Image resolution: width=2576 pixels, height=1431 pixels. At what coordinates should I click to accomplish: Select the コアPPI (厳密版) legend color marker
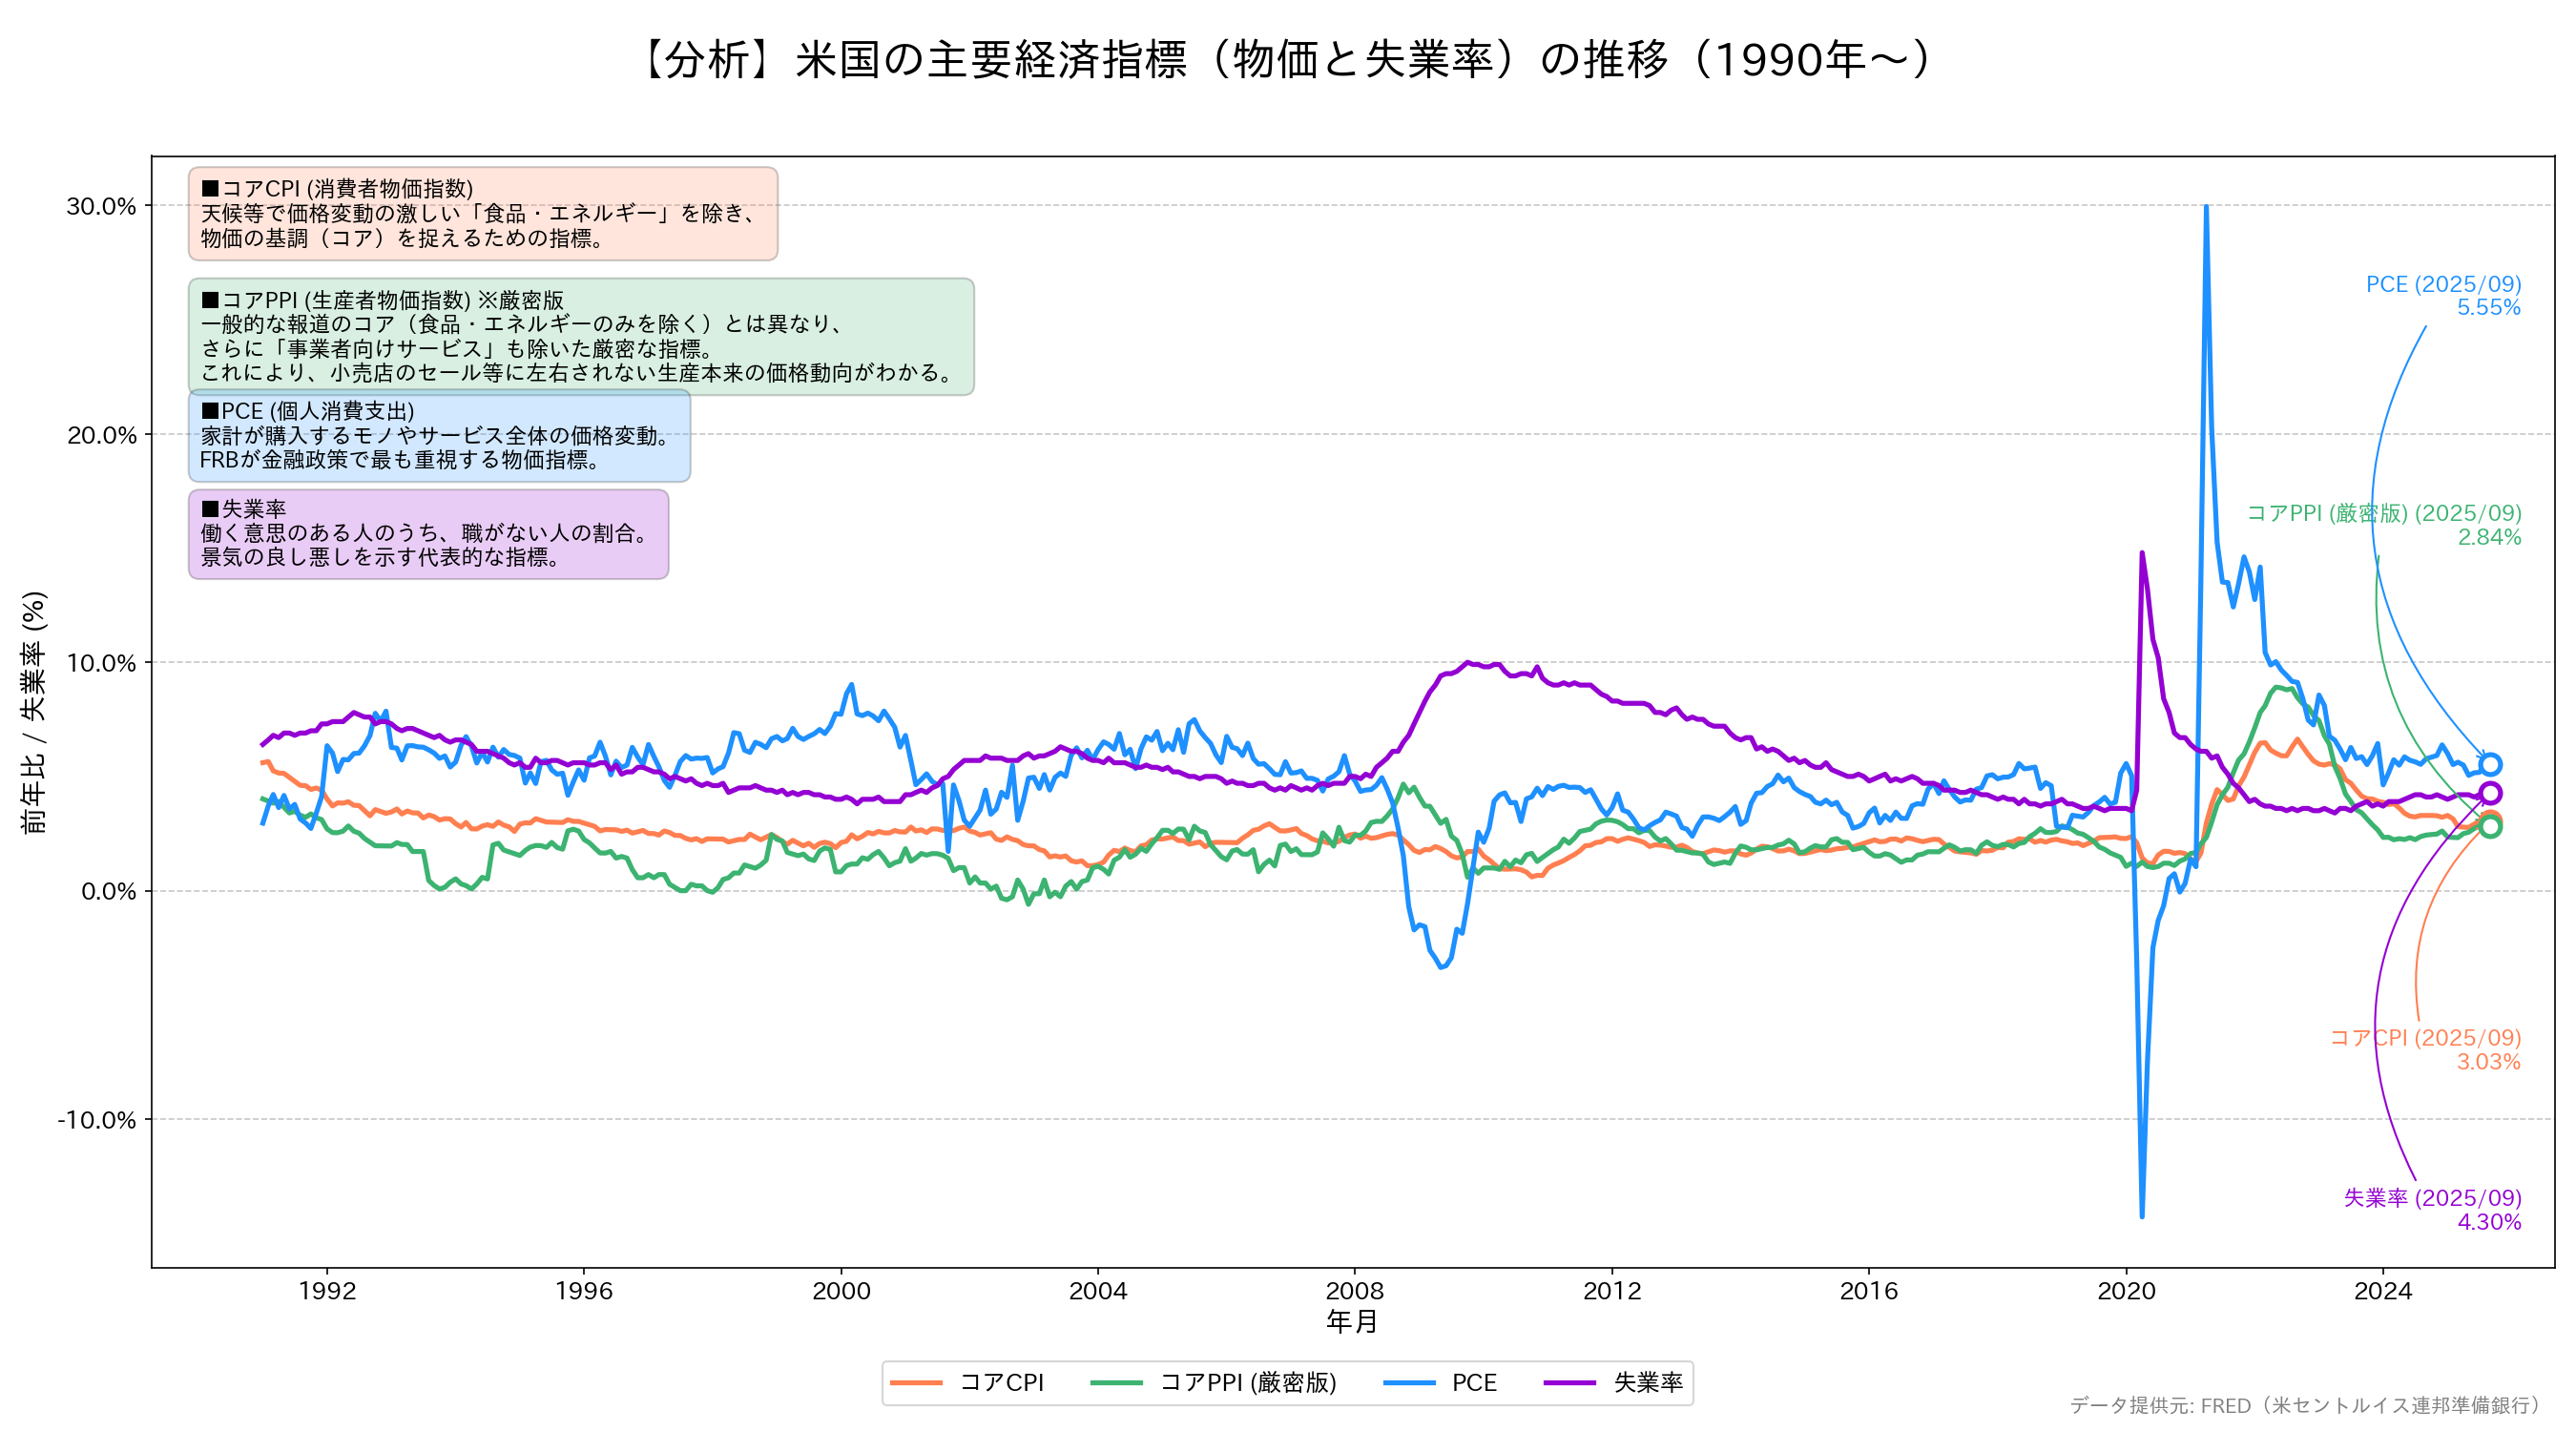click(x=1120, y=1383)
